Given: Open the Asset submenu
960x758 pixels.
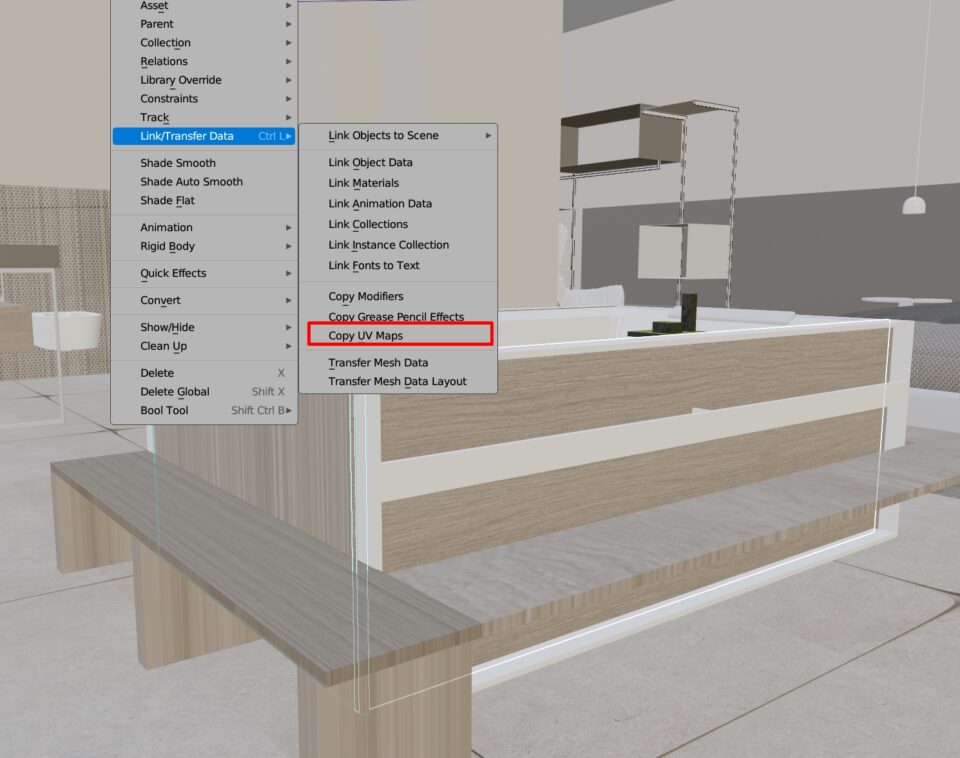Looking at the screenshot, I should pyautogui.click(x=155, y=6).
